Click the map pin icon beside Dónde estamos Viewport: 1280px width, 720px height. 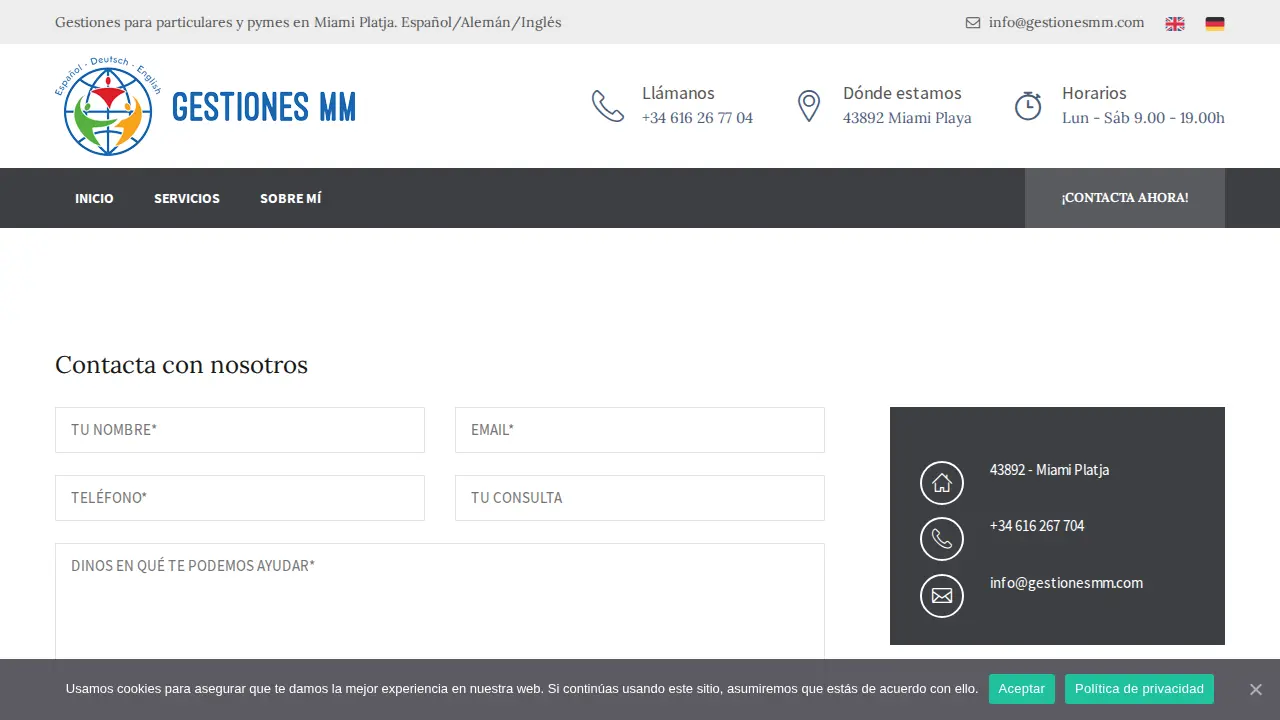pyautogui.click(x=809, y=106)
